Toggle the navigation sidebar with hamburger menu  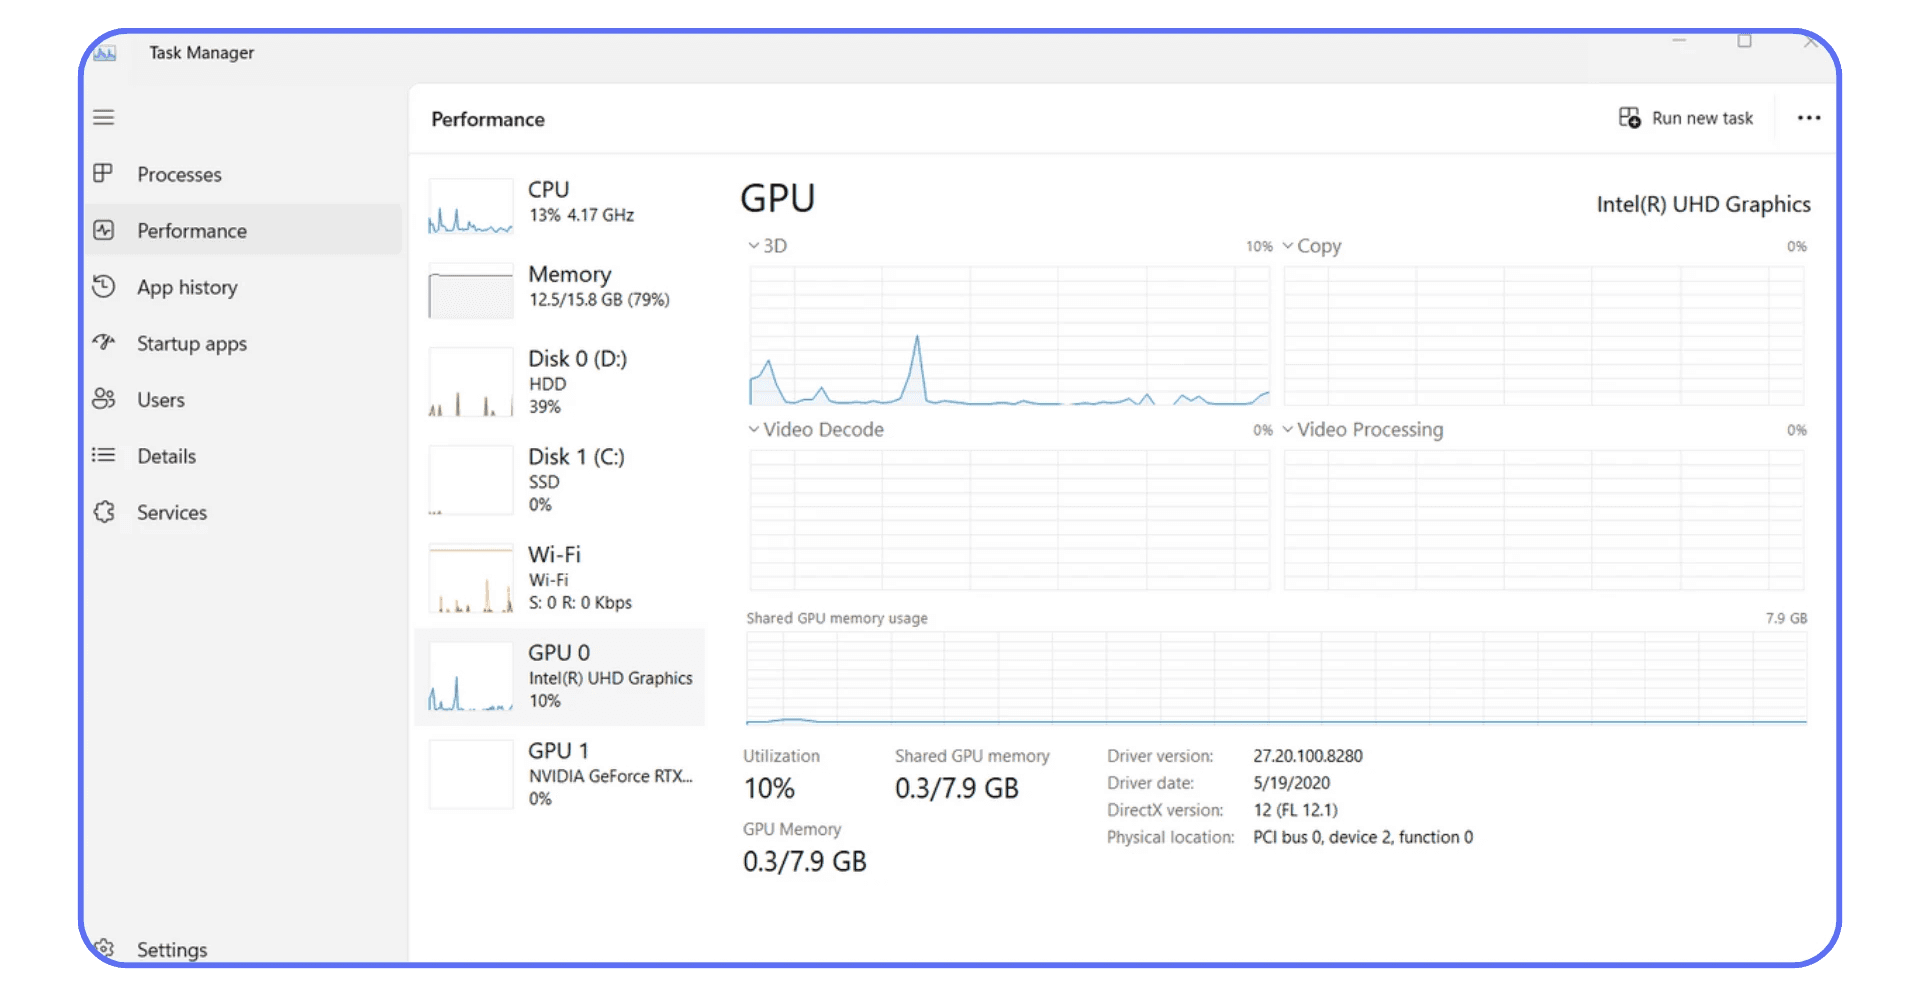[103, 117]
